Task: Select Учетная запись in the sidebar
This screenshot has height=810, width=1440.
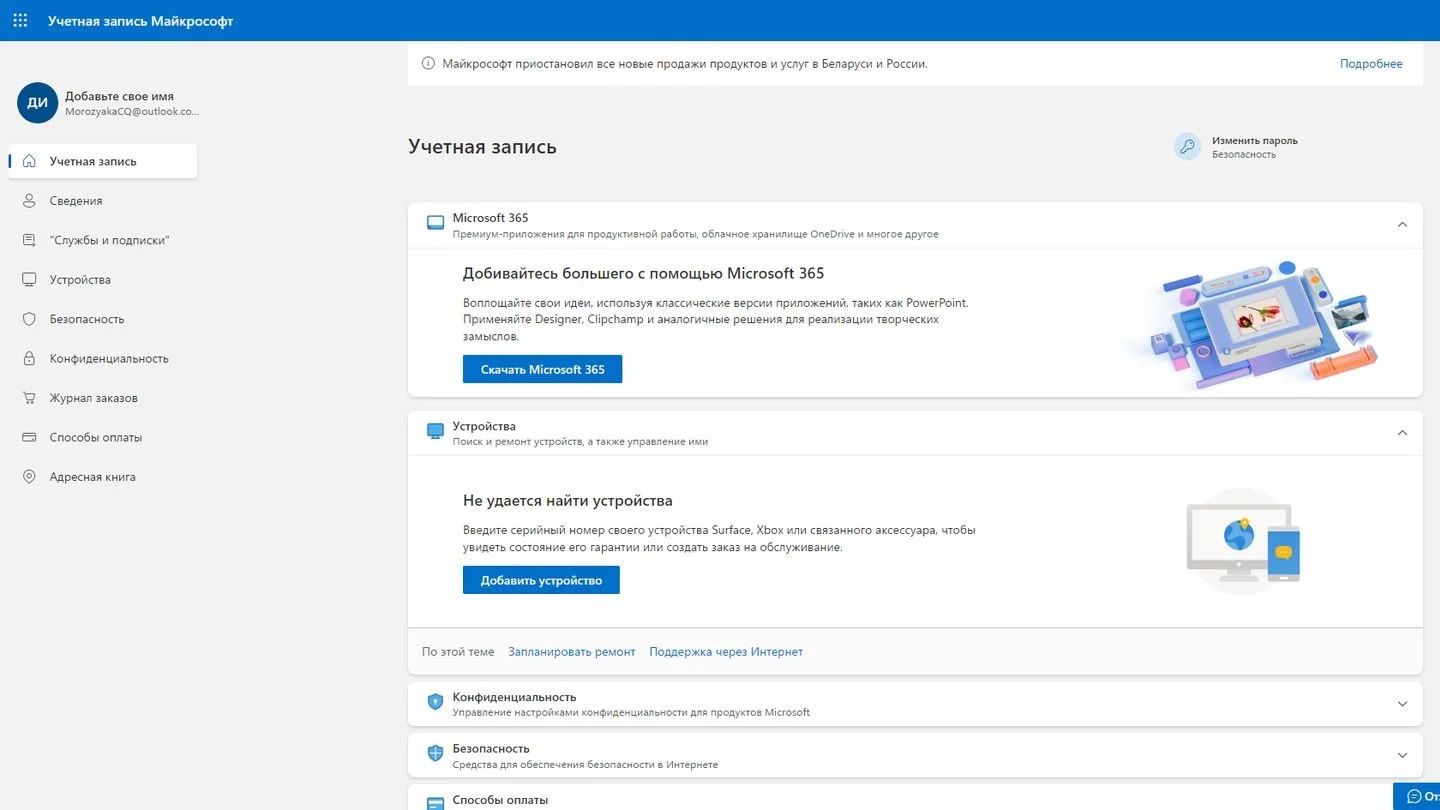Action: pyautogui.click(x=103, y=161)
